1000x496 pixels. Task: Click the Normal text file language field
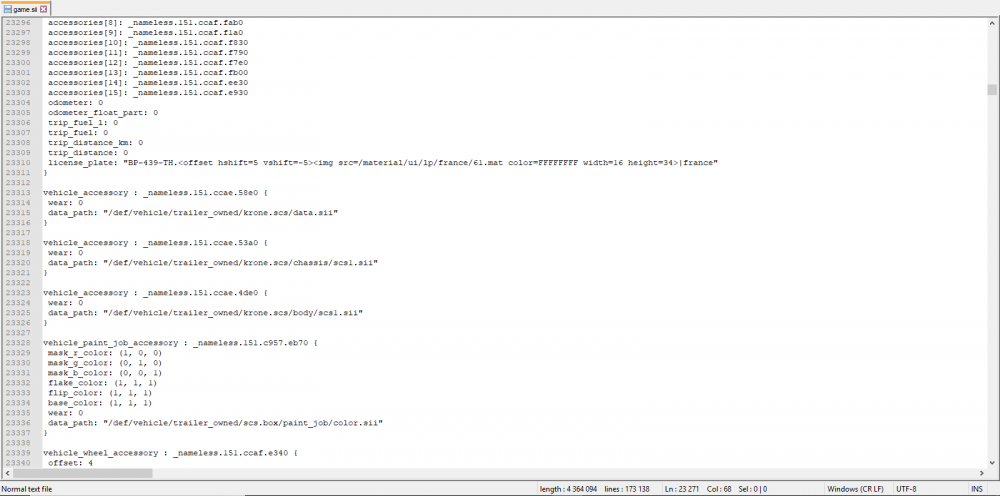[28, 489]
